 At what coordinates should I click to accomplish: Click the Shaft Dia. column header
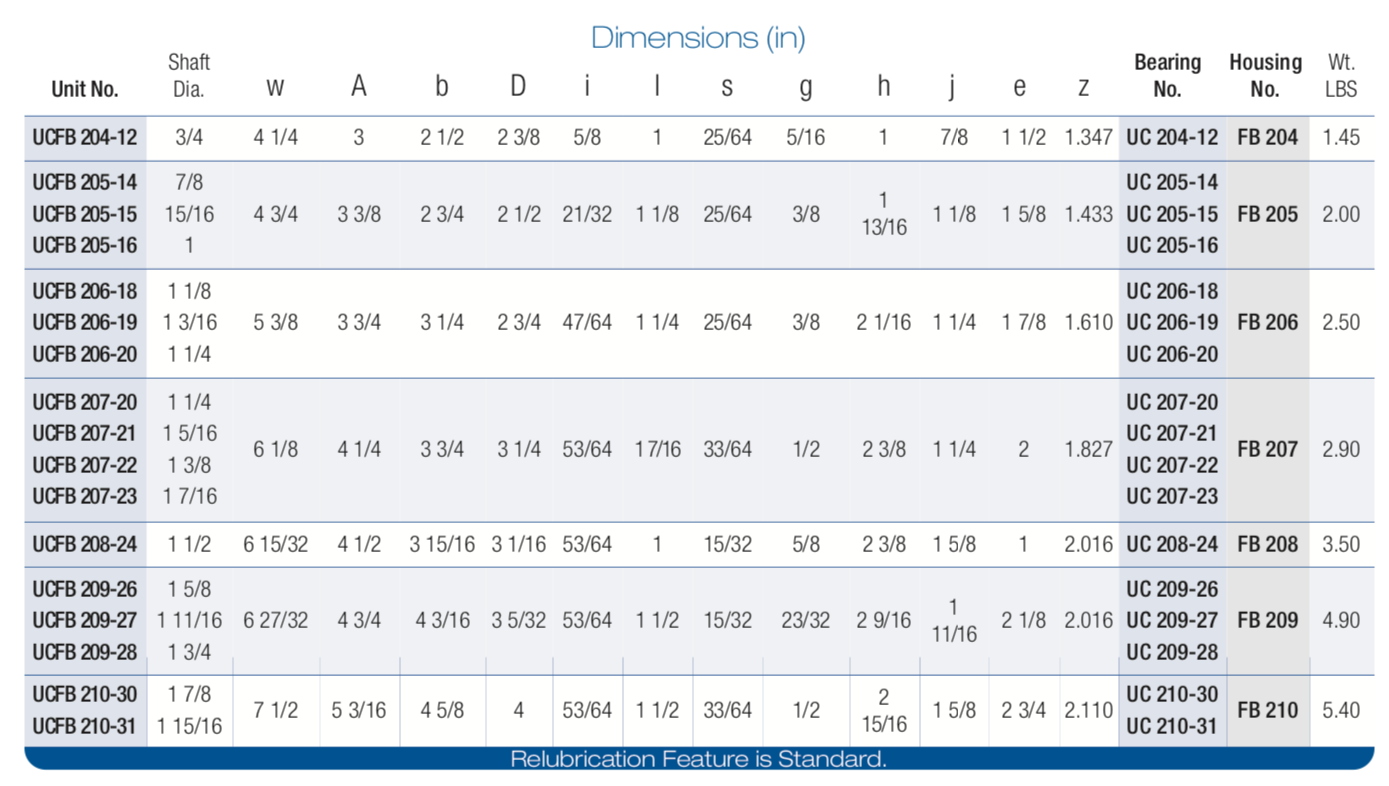coord(188,76)
